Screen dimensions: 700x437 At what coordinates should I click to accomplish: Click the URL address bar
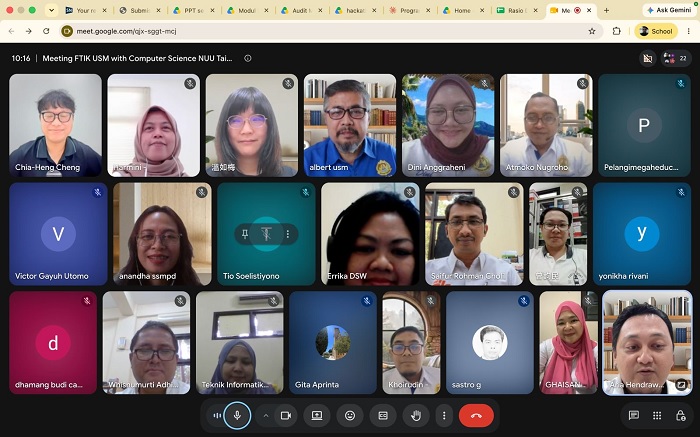coord(330,31)
